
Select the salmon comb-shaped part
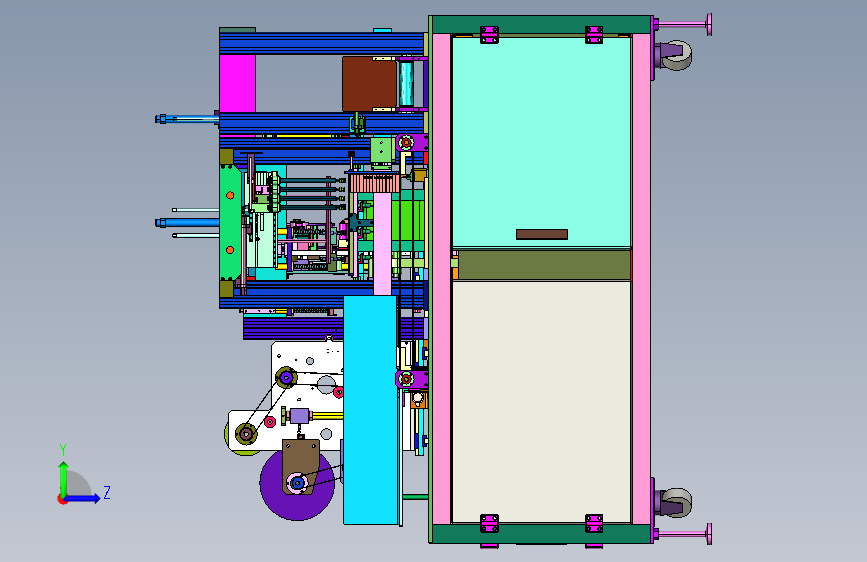tap(375, 183)
